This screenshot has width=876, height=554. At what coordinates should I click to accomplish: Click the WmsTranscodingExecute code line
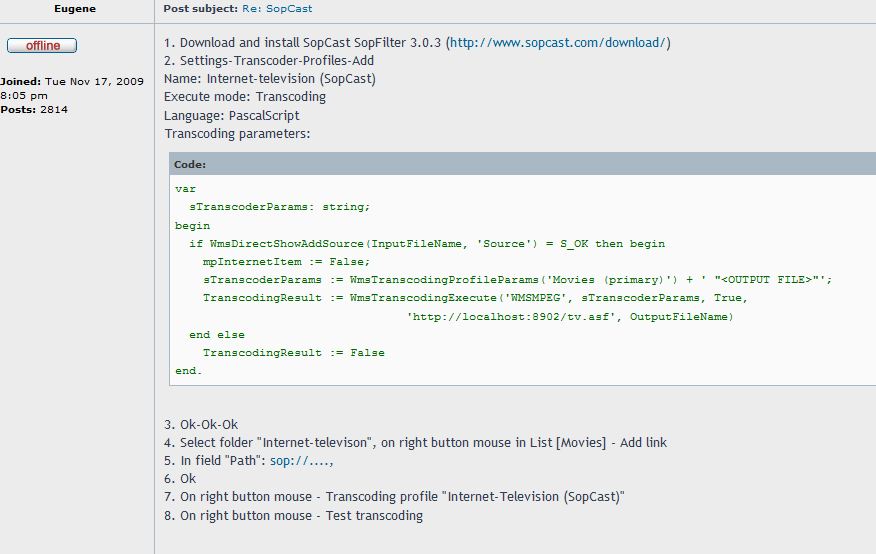point(475,298)
